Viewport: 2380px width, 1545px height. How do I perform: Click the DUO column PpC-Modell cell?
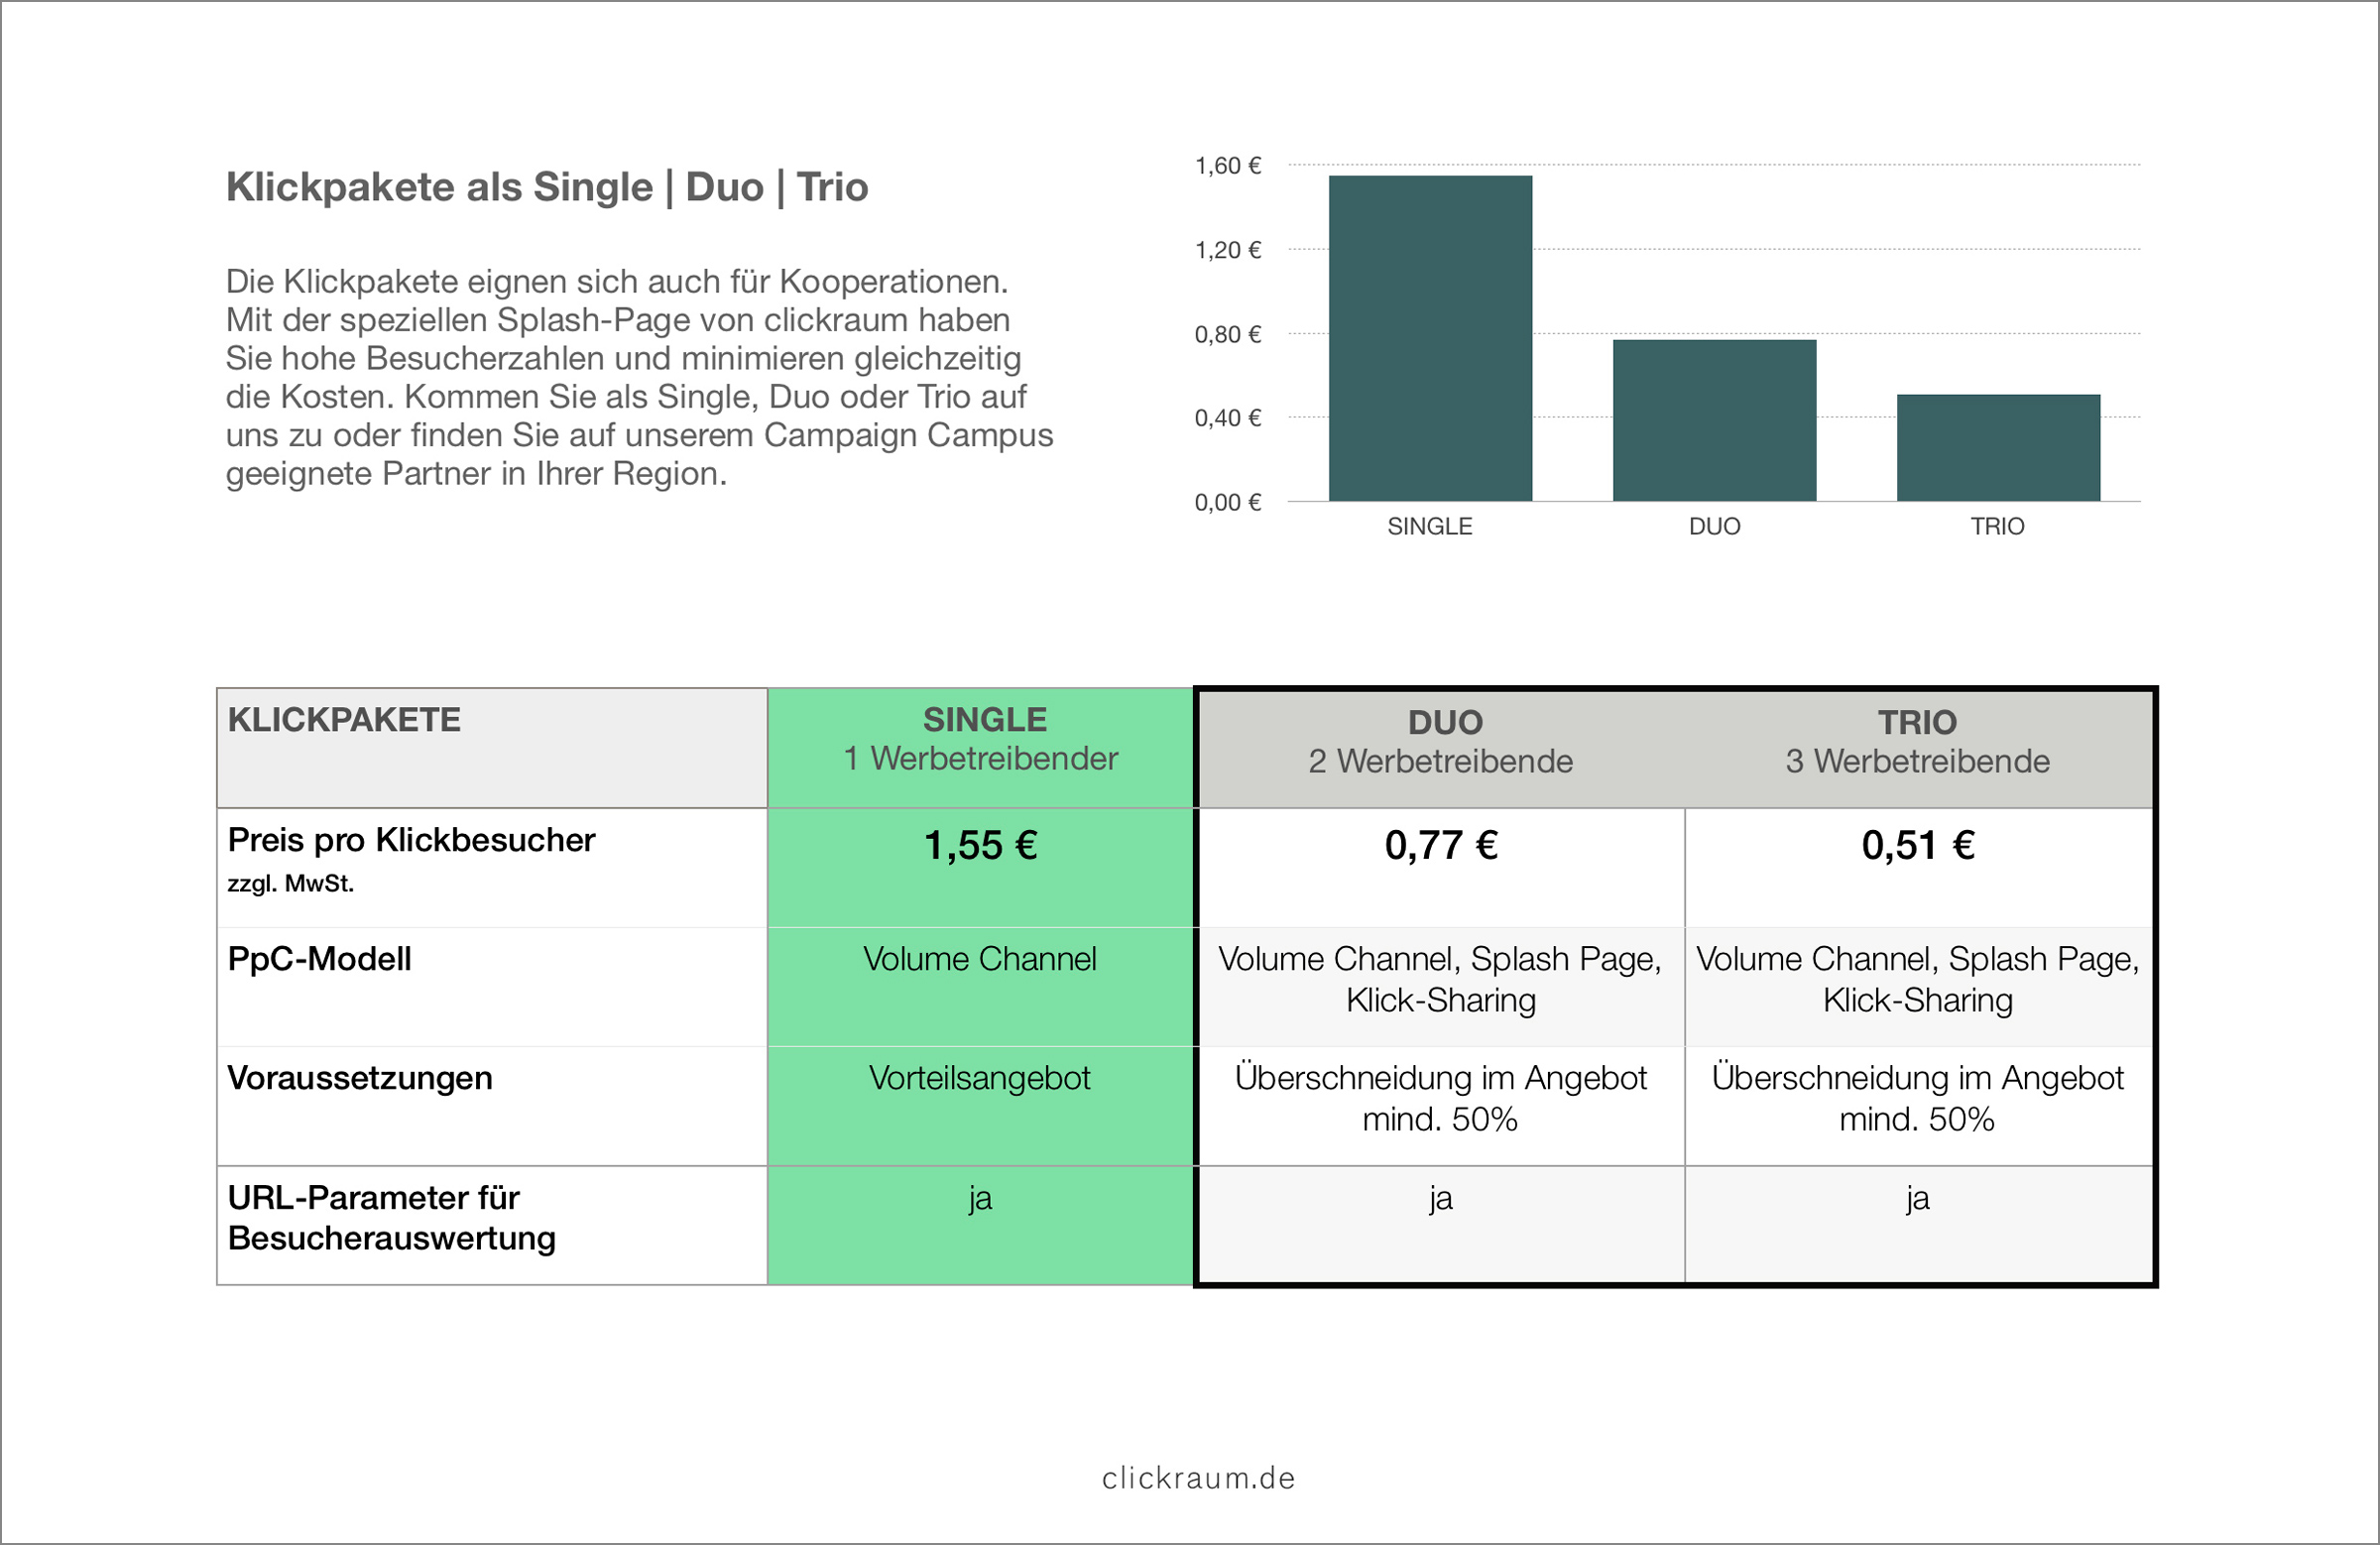tap(1441, 986)
